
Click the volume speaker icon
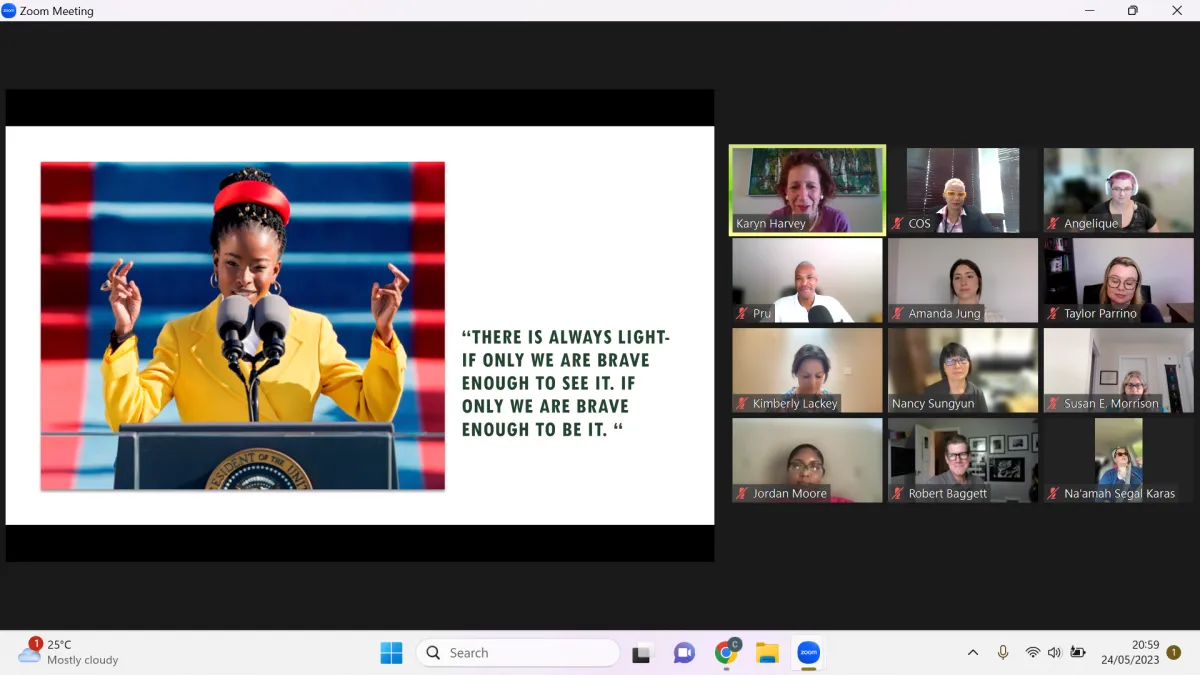[x=1054, y=653]
